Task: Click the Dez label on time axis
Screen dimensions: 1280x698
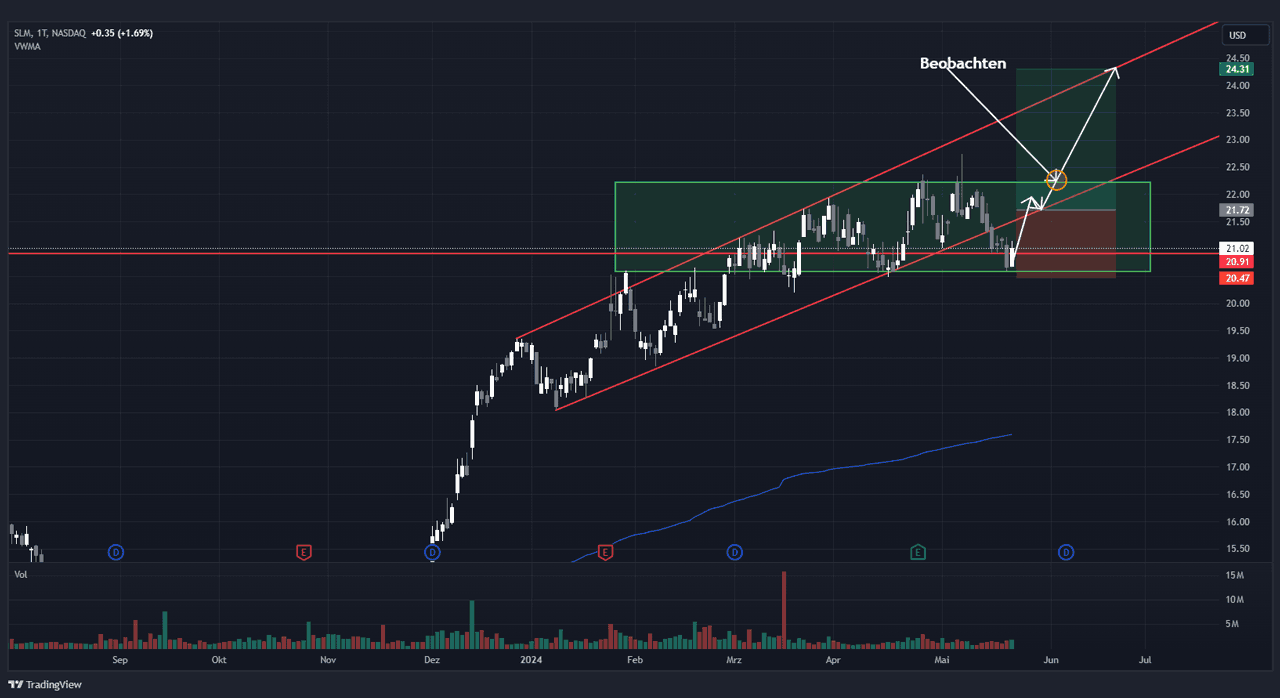Action: (432, 660)
